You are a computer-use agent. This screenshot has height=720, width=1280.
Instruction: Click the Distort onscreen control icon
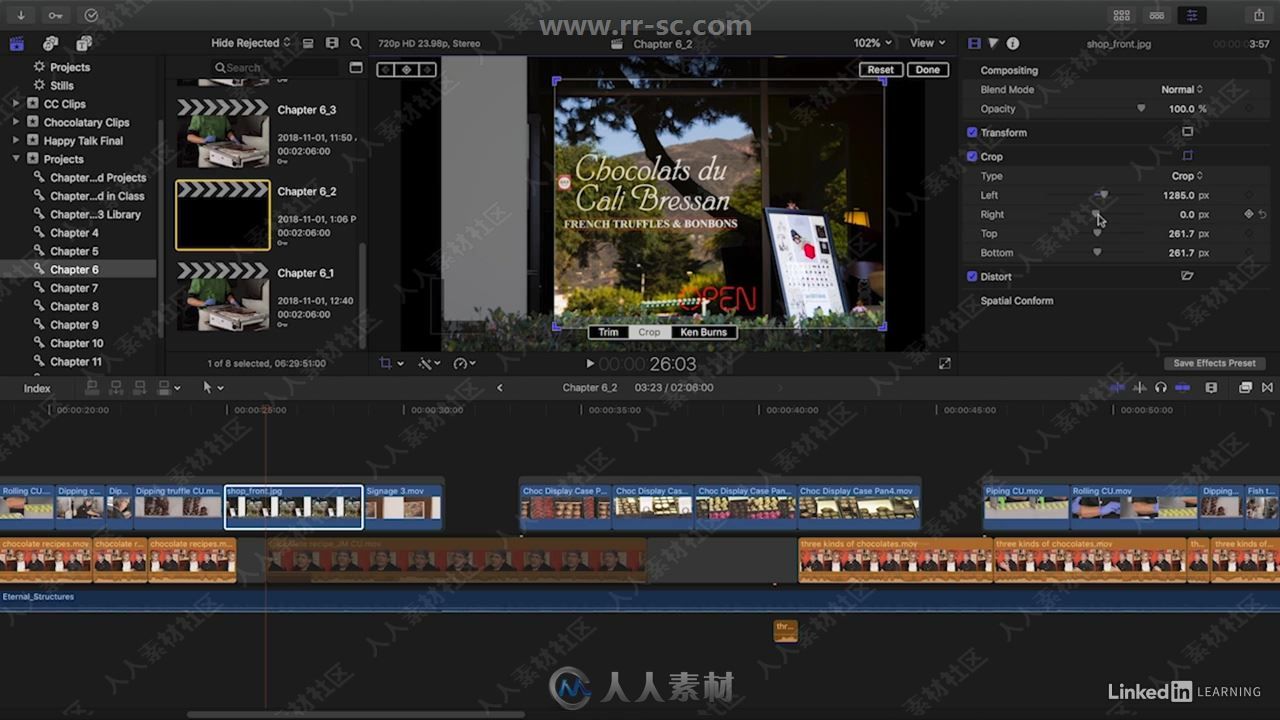pos(1188,276)
